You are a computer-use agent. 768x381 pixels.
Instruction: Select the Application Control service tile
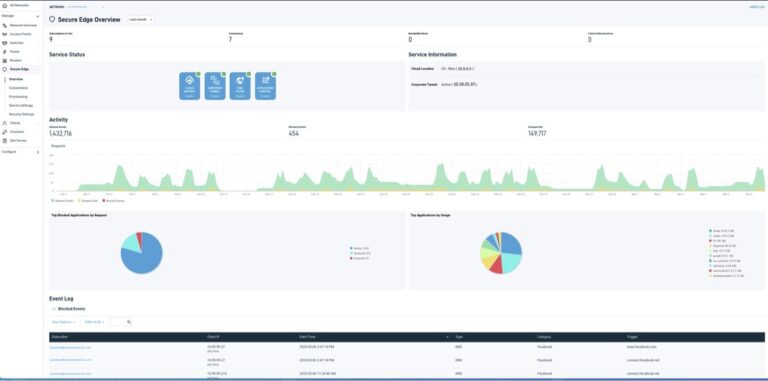pos(265,86)
